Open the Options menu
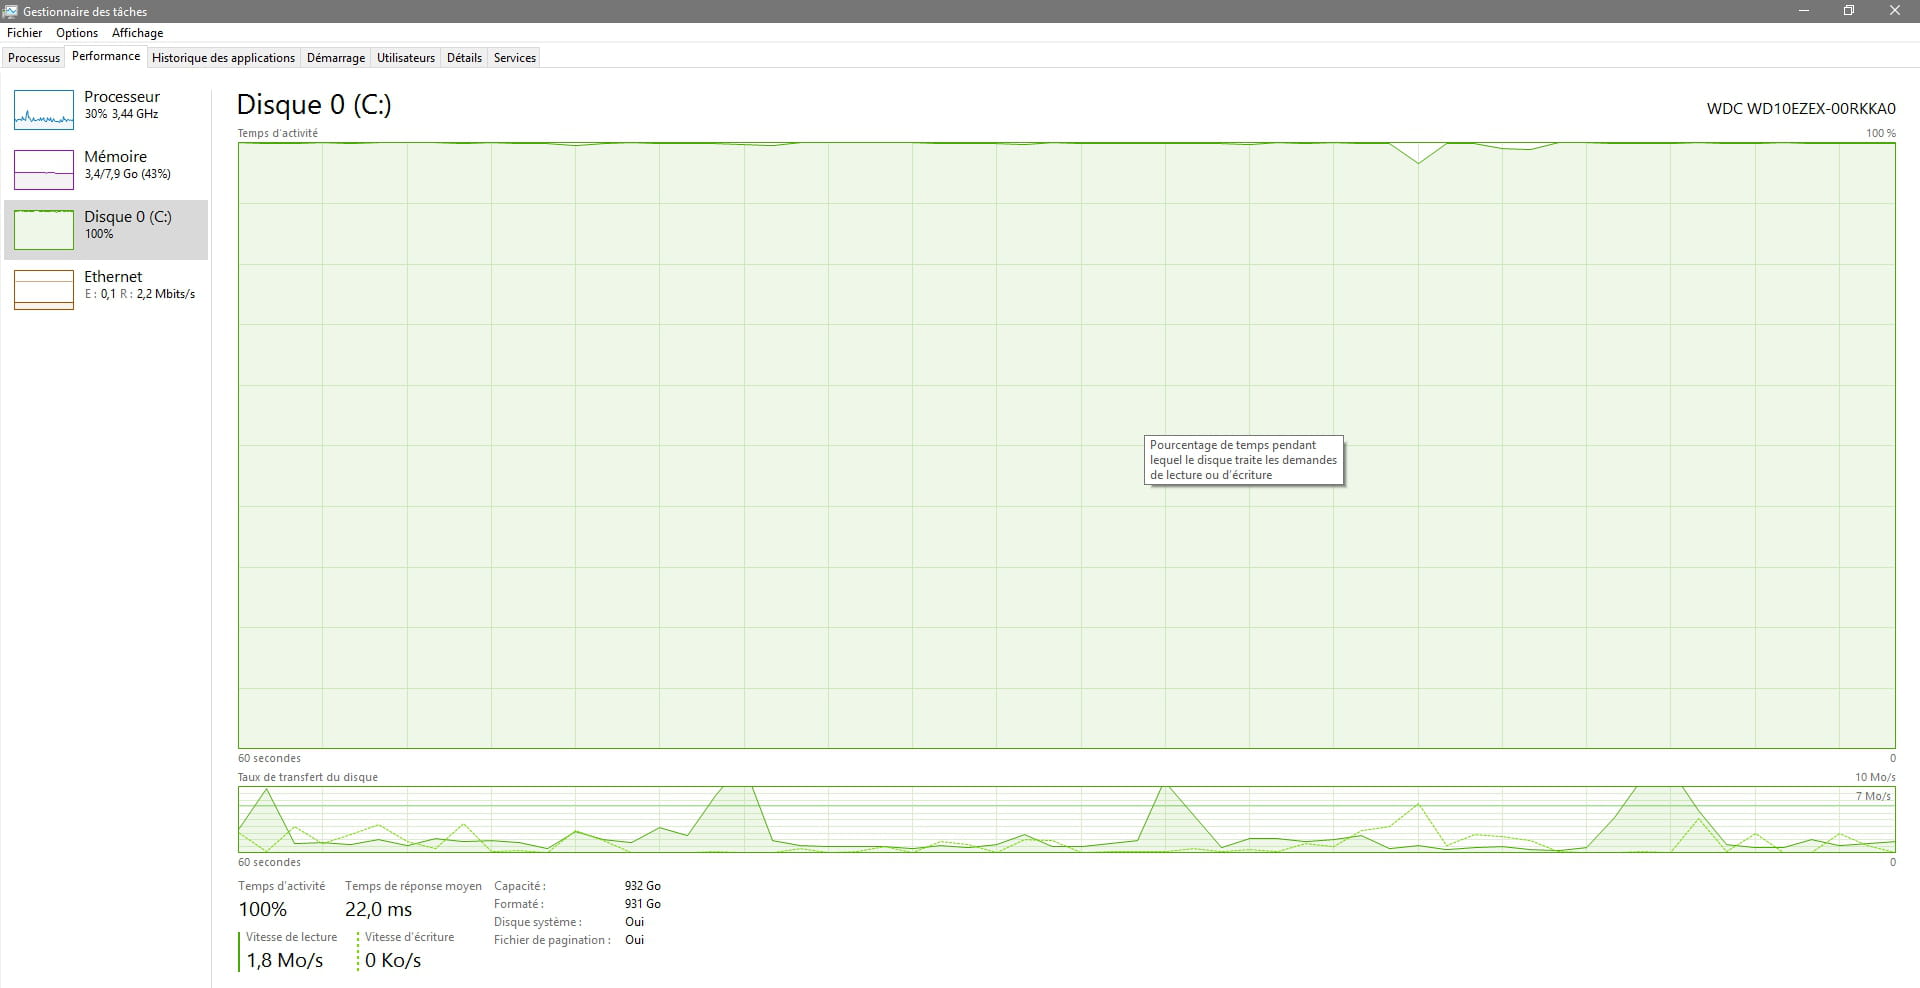 pos(77,33)
